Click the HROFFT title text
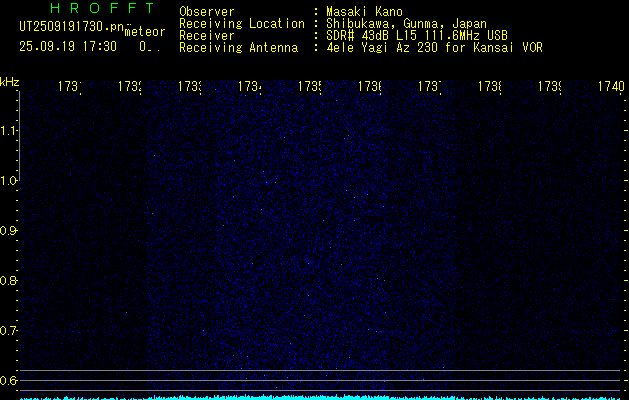Screen dimensions: 629x400 coord(103,8)
